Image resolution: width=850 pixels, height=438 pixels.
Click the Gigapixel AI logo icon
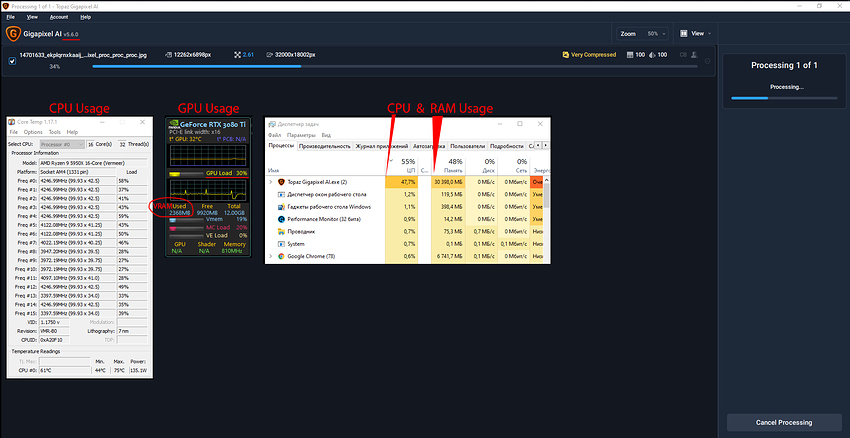click(x=12, y=34)
